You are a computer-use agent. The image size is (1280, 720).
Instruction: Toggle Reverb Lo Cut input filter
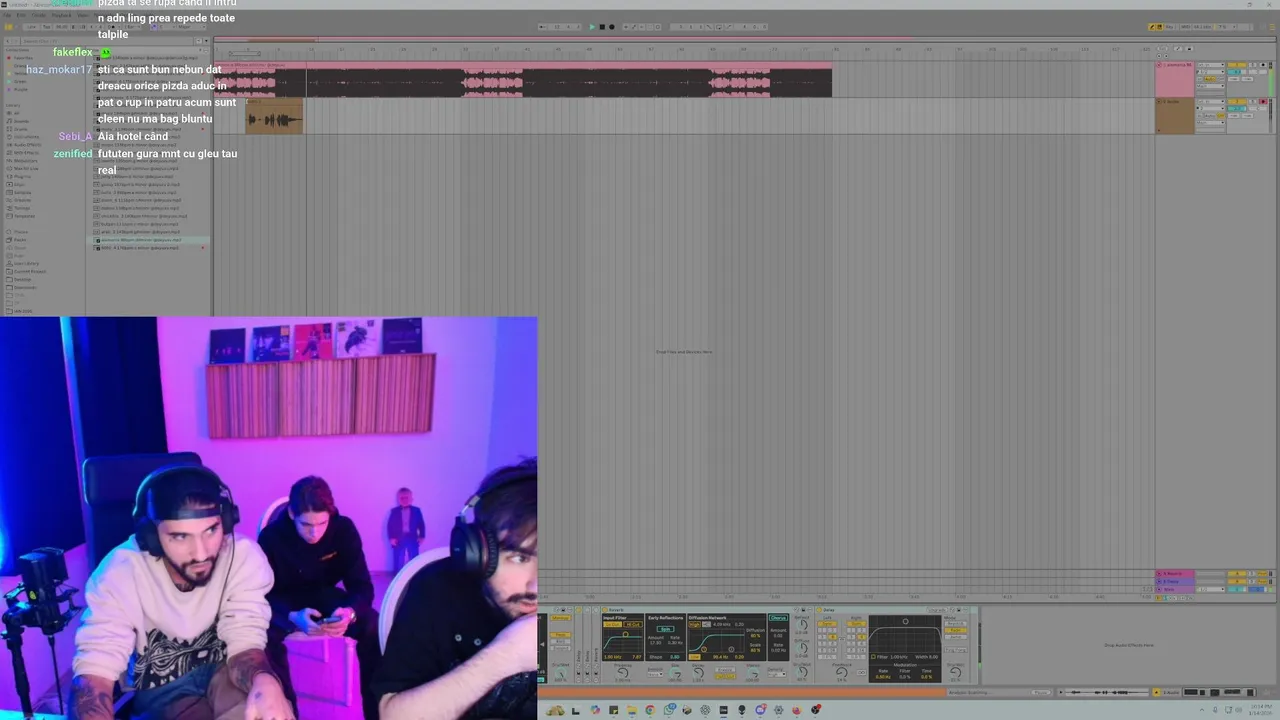click(x=612, y=625)
